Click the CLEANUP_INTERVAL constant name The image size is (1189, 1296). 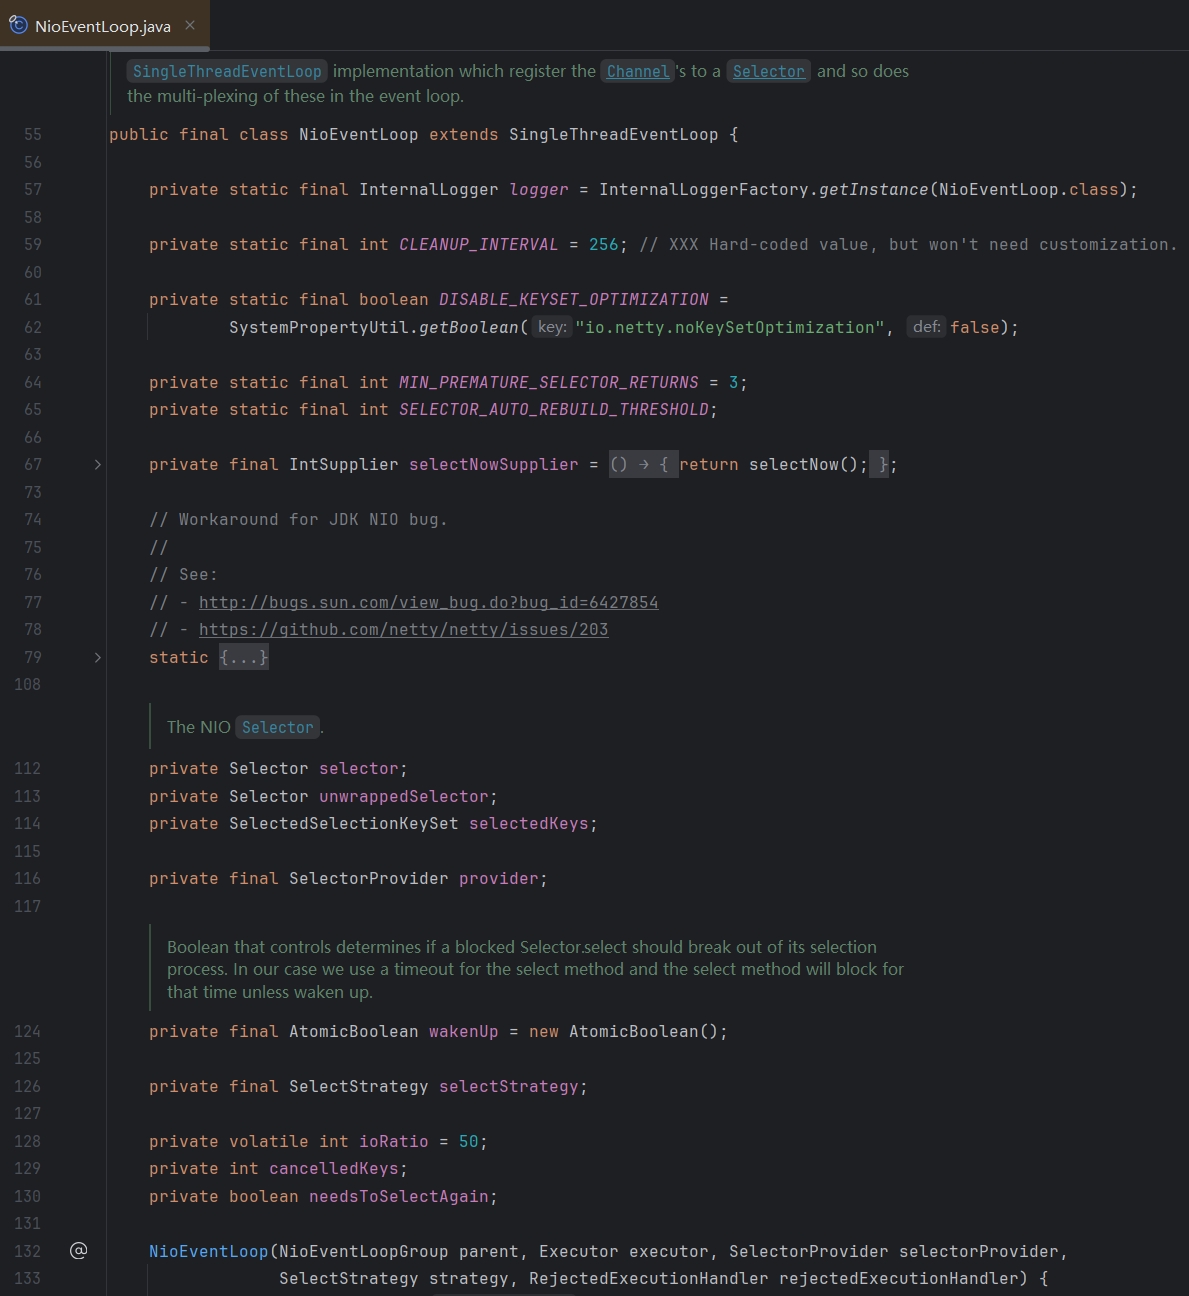click(479, 244)
